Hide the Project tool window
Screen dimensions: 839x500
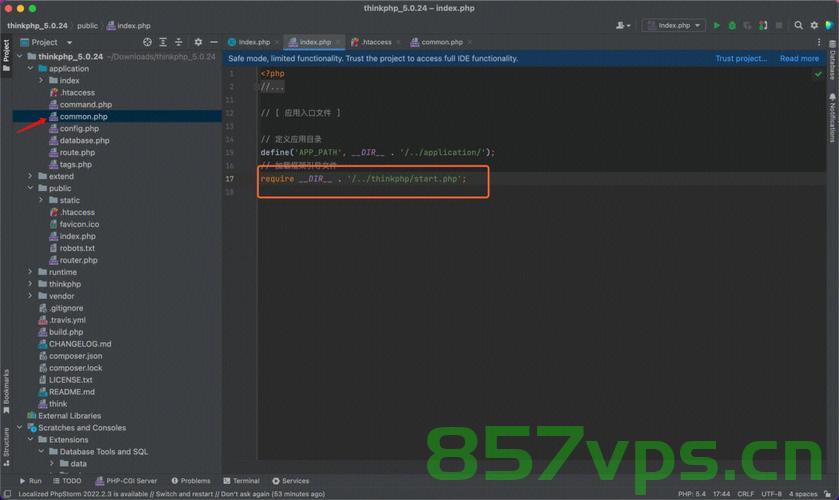[x=214, y=42]
